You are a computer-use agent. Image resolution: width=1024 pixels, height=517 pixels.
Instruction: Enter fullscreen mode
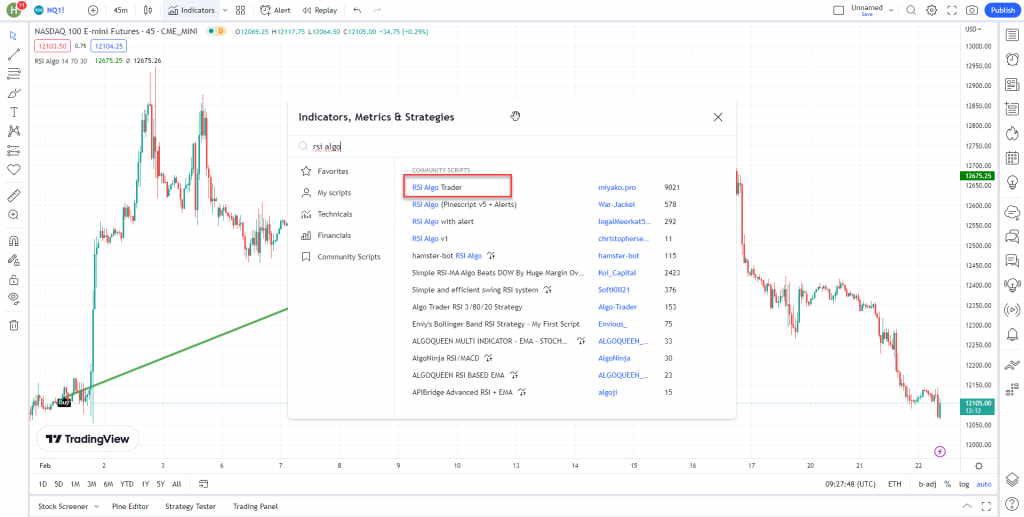click(x=952, y=10)
